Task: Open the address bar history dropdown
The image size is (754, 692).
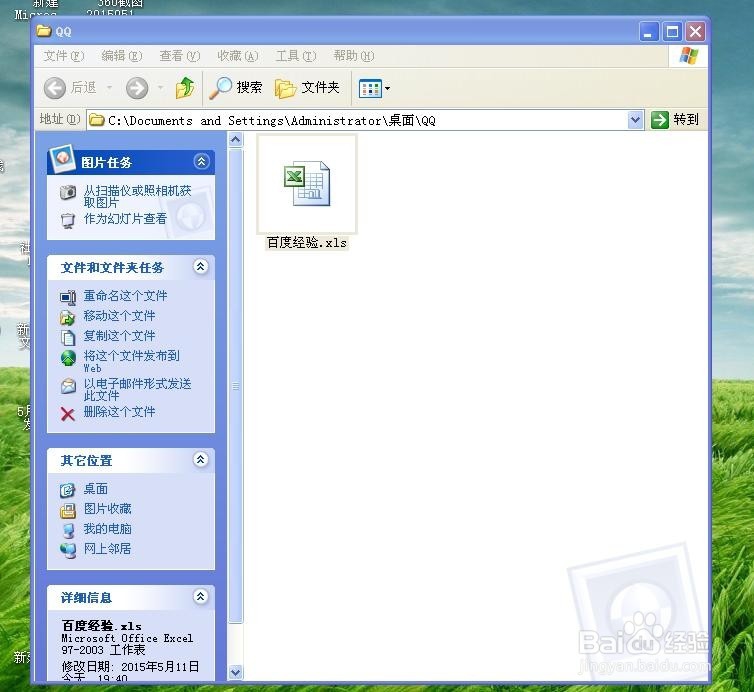Action: click(x=635, y=120)
